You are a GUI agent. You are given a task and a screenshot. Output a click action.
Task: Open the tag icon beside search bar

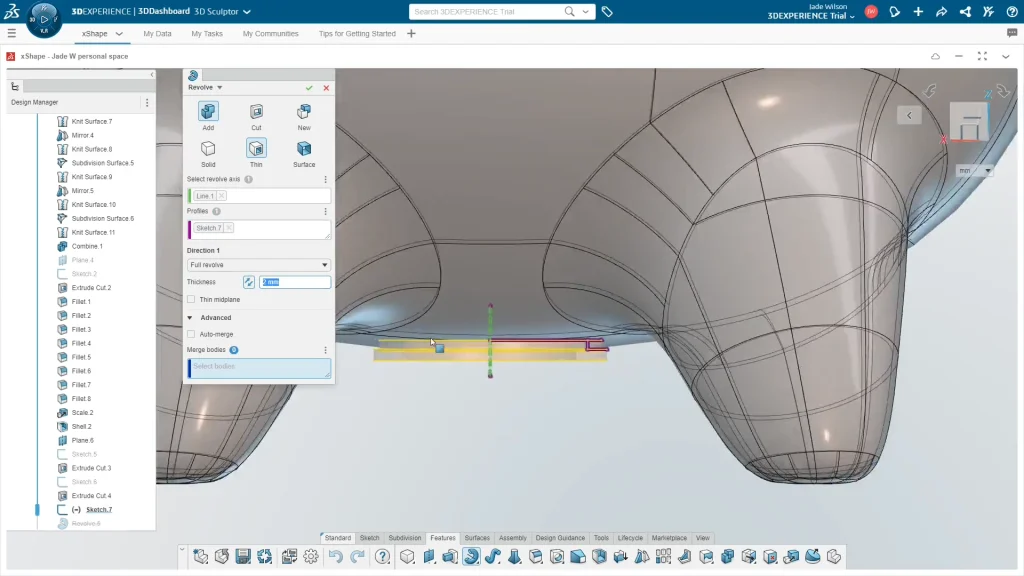click(607, 12)
